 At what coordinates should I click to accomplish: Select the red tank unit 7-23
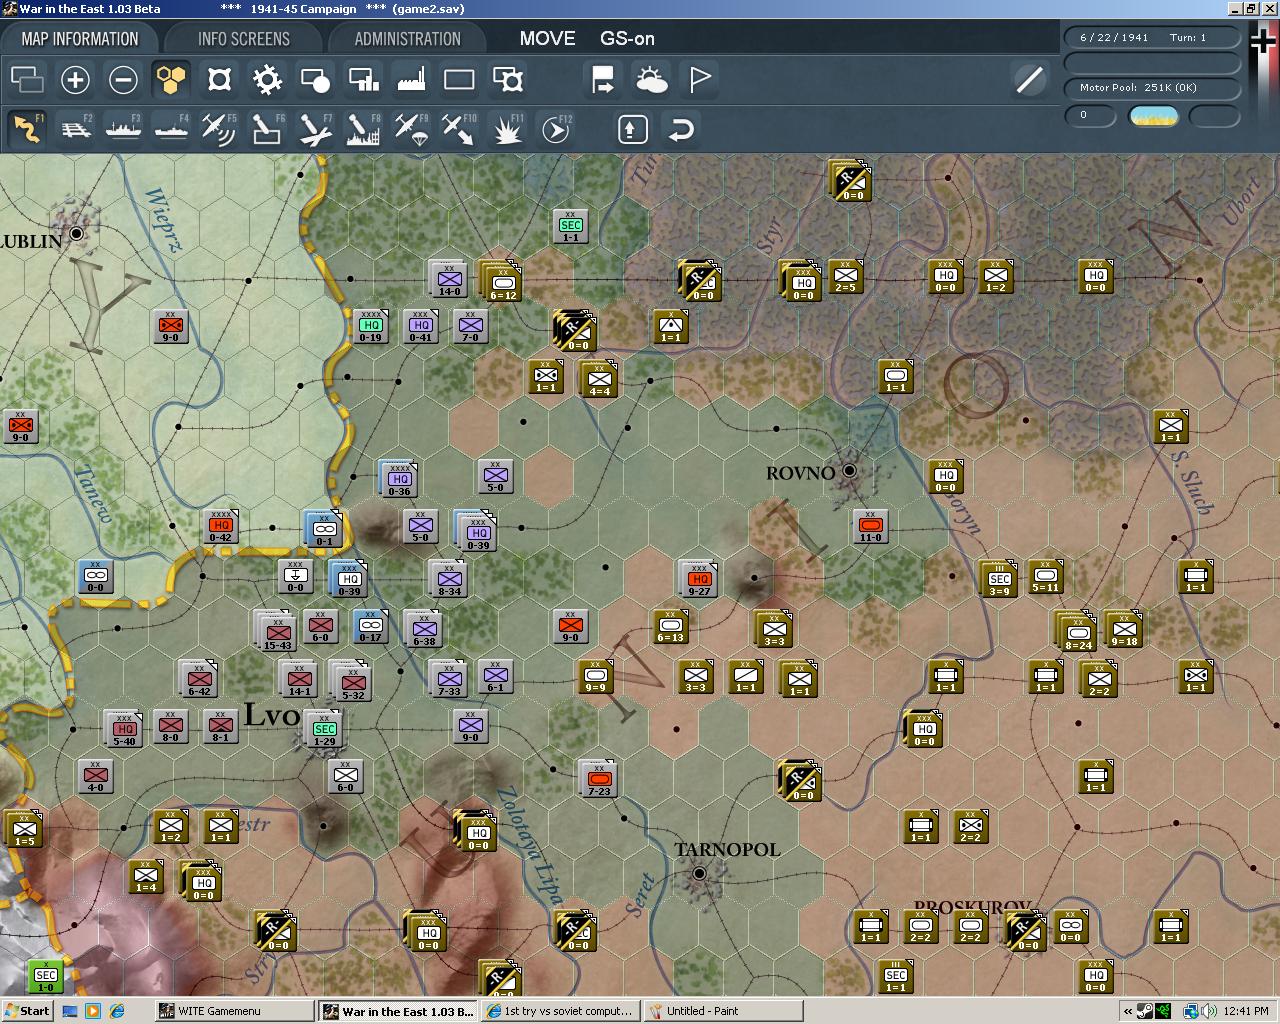(599, 779)
